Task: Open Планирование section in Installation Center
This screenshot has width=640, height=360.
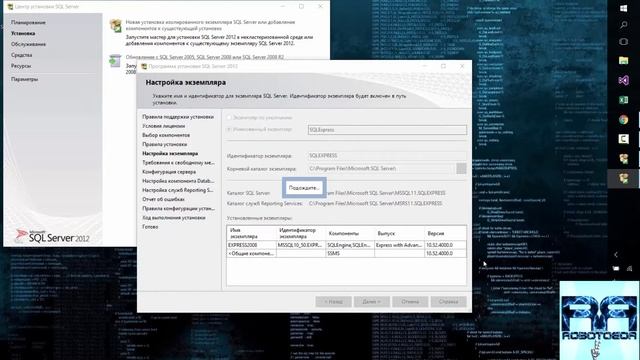Action: 28,22
